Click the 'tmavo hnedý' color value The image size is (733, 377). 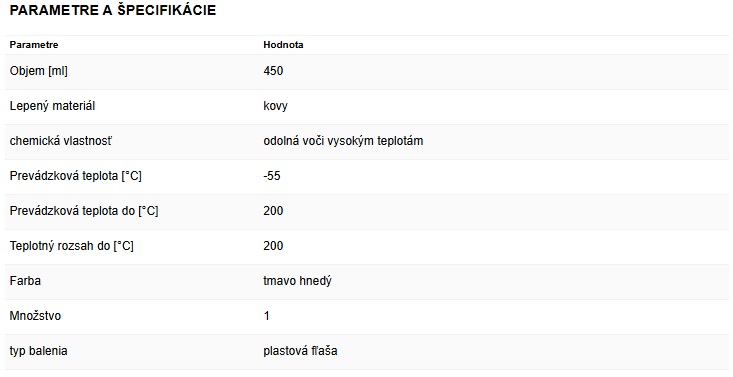pos(297,281)
